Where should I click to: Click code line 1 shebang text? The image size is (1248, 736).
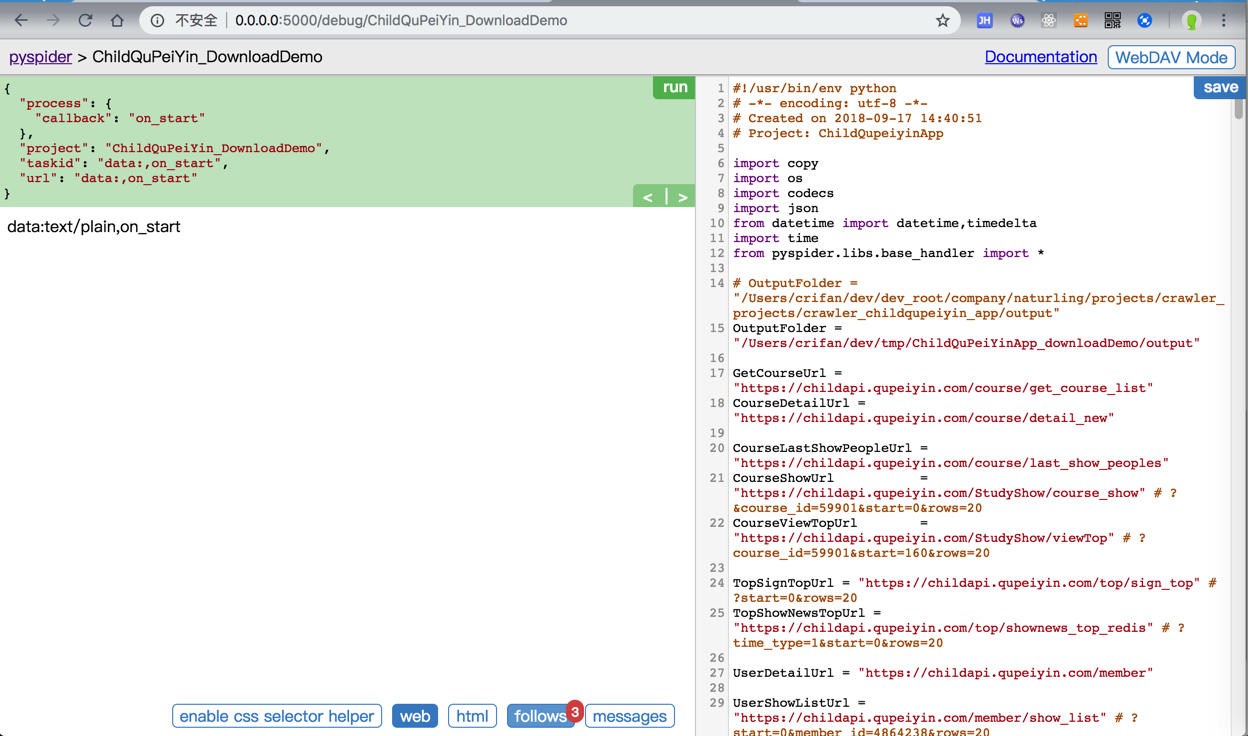click(815, 88)
